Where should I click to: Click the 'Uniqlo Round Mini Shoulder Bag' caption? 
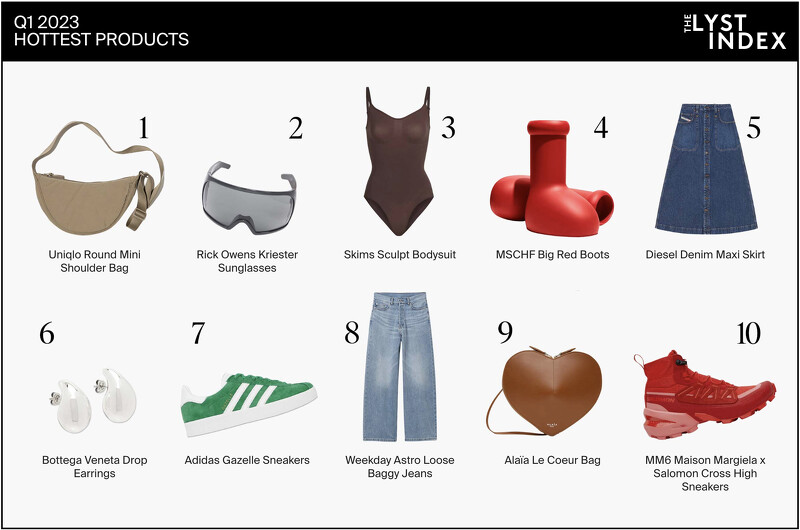pos(94,261)
